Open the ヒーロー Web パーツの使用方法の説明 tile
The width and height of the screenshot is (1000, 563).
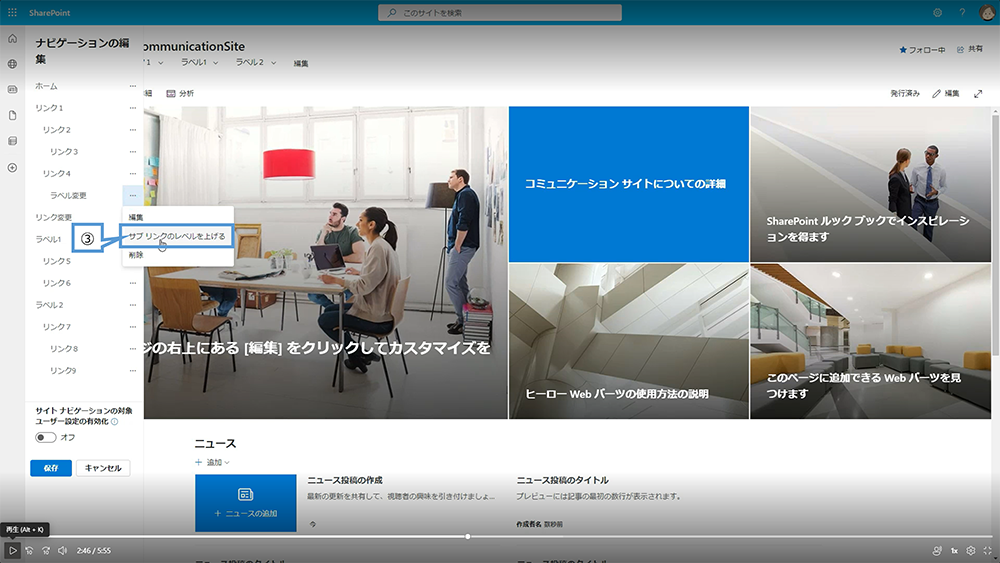tap(628, 342)
